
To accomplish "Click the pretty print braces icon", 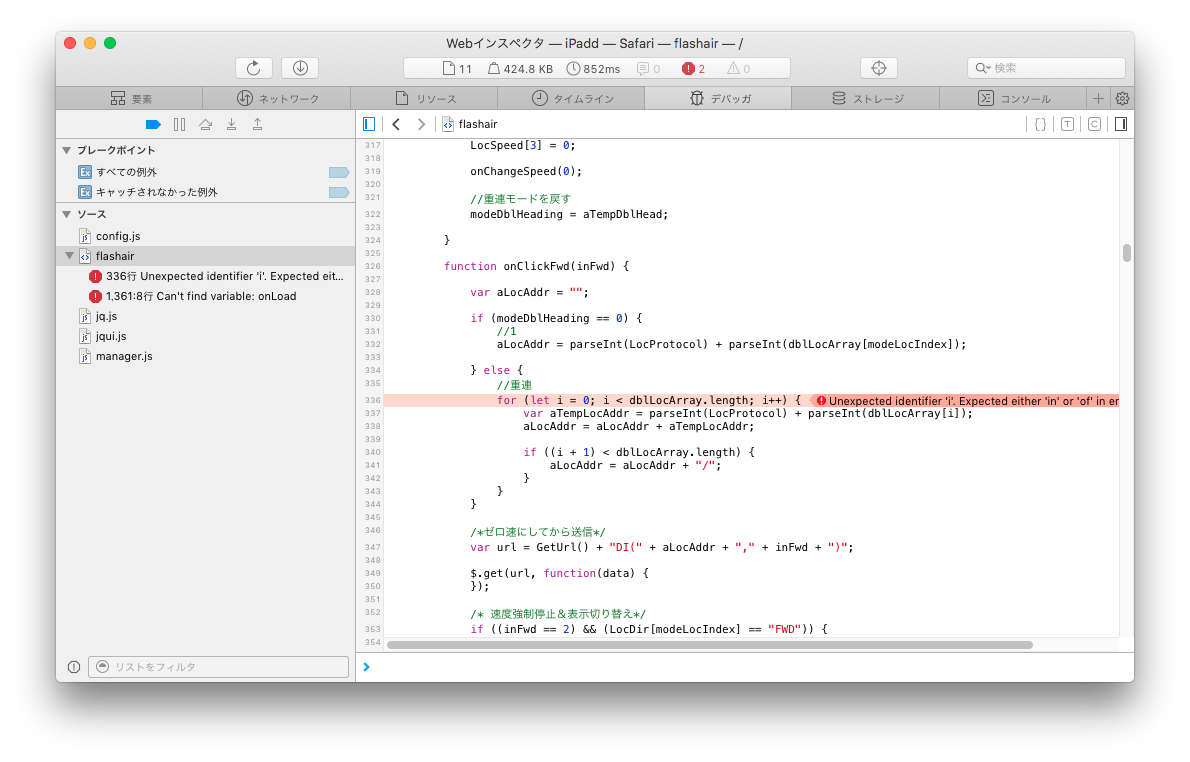I will coord(1040,124).
